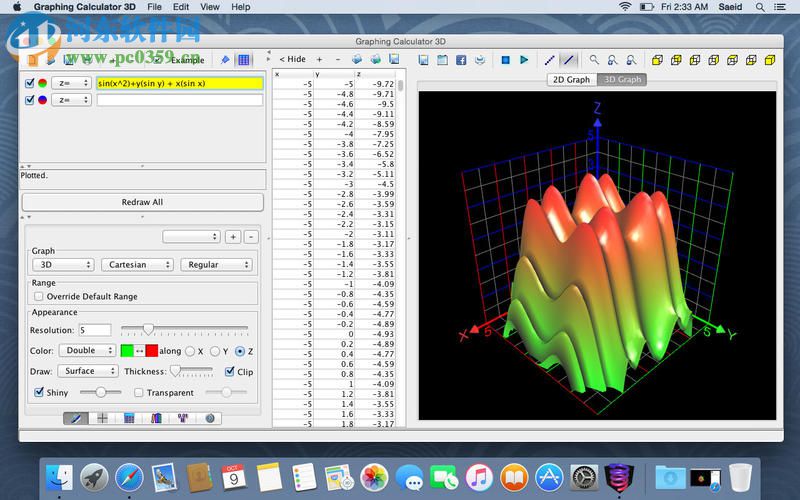Click the Redraw All button
This screenshot has width=800, height=500.
(x=142, y=202)
